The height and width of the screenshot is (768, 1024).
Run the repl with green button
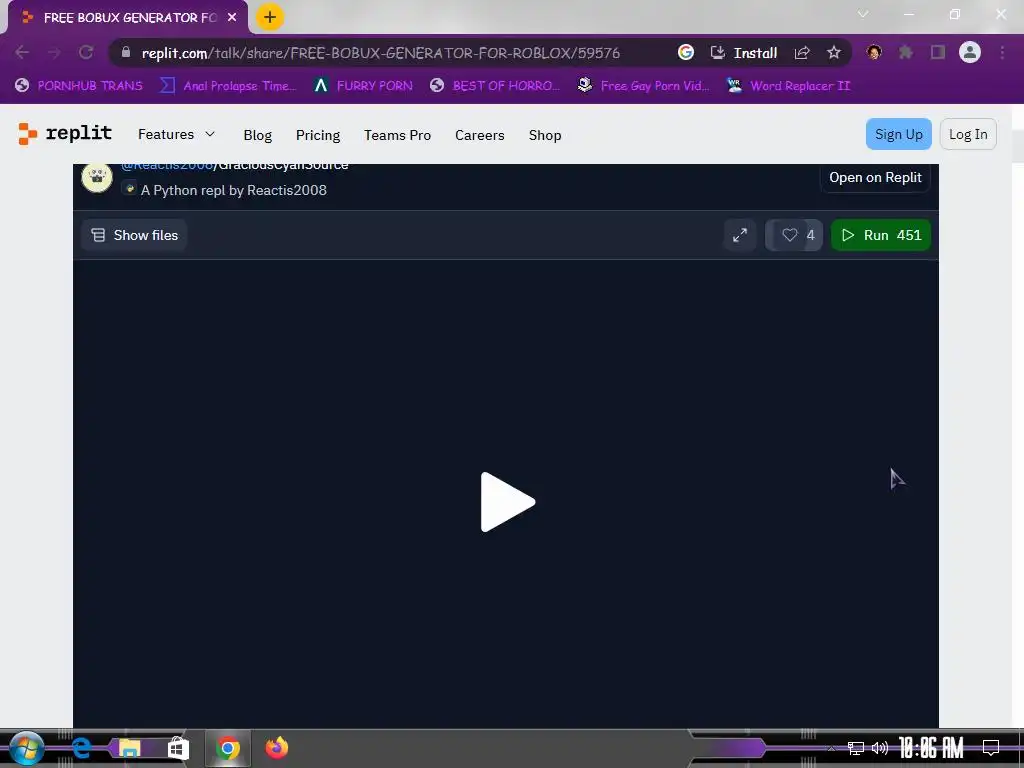click(880, 235)
